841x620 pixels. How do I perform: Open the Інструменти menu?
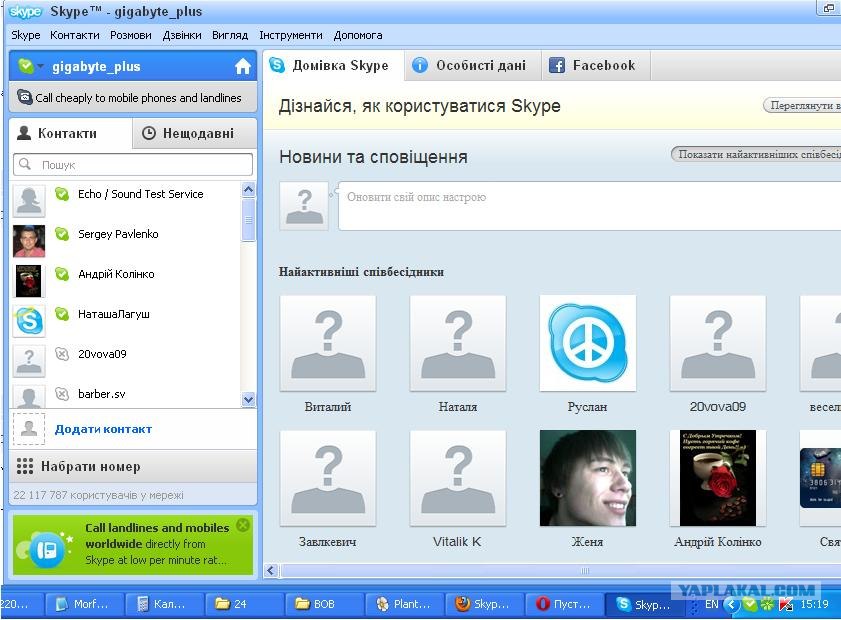(x=291, y=35)
